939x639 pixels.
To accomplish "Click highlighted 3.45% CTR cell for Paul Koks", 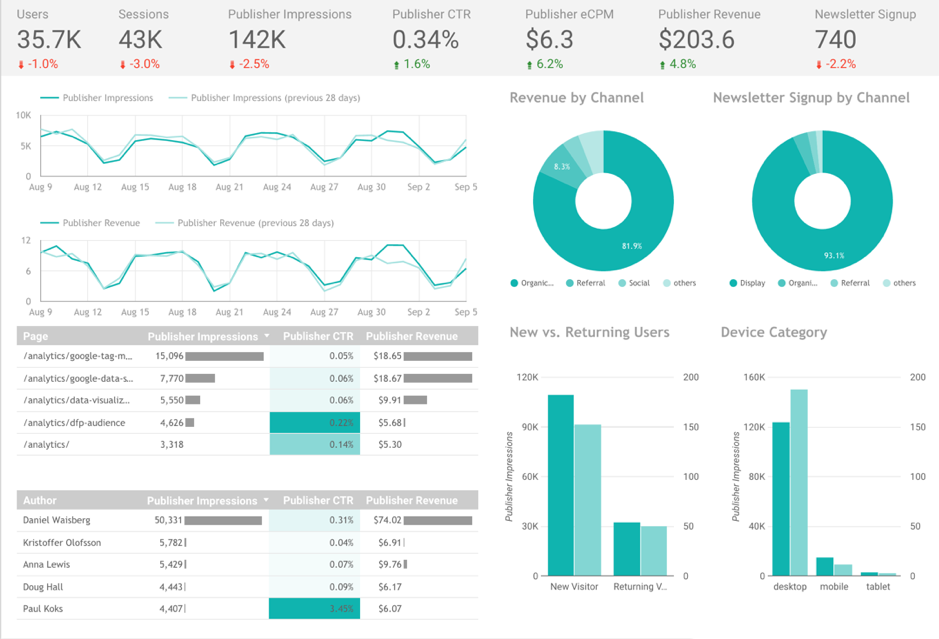I will pos(313,608).
